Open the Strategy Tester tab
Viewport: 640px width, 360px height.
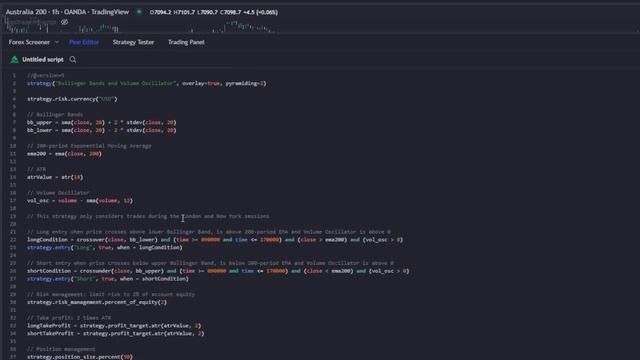(x=133, y=42)
